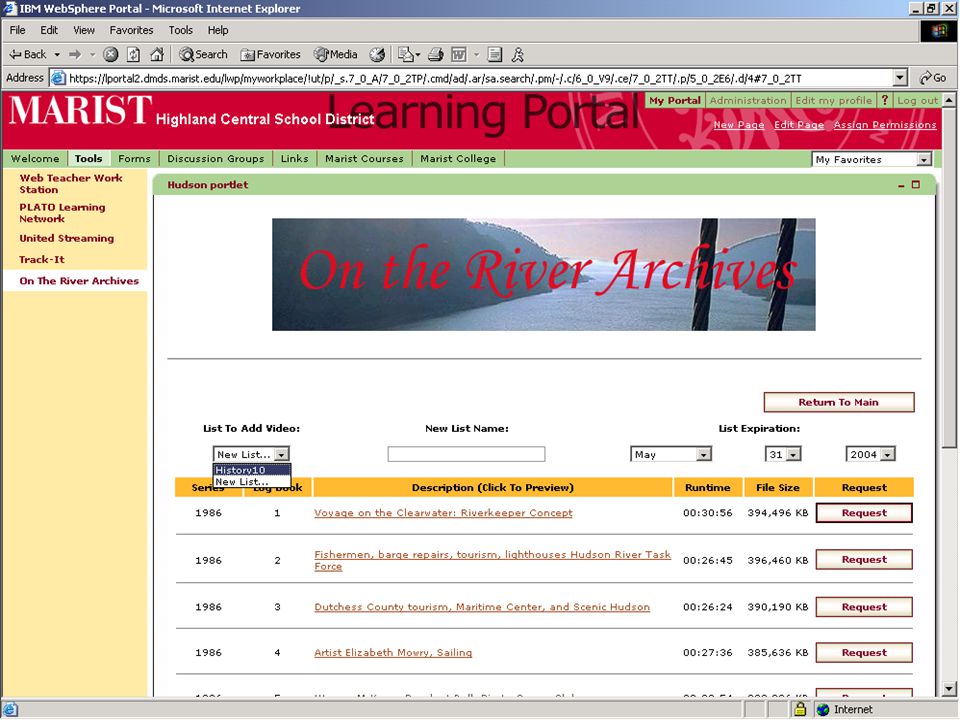Viewport: 960px width, 720px height.
Task: Click the vertical scrollbar down arrow
Action: click(949, 688)
